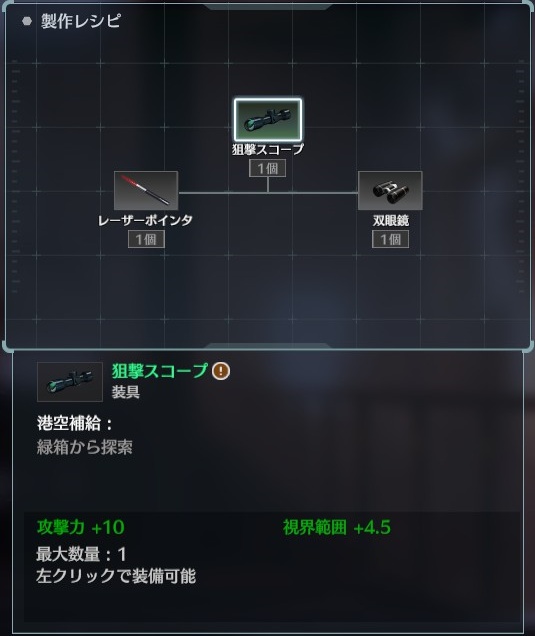Click the orange exclamation warning icon
The image size is (535, 636).
point(221,371)
